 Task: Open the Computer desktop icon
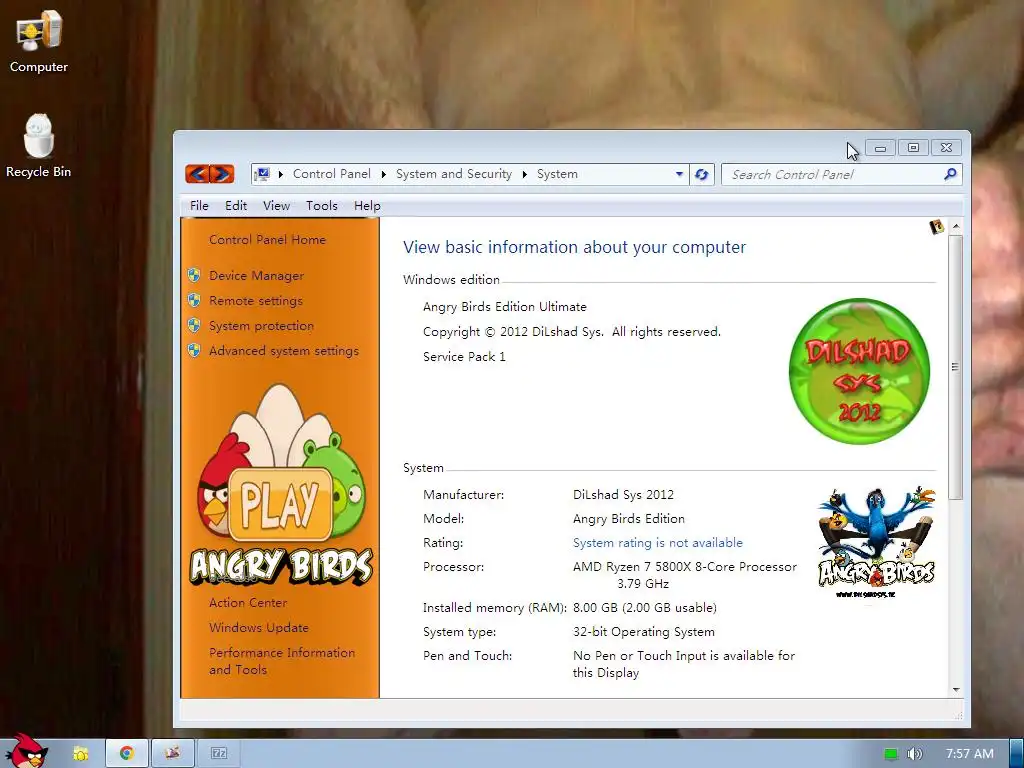tap(39, 42)
